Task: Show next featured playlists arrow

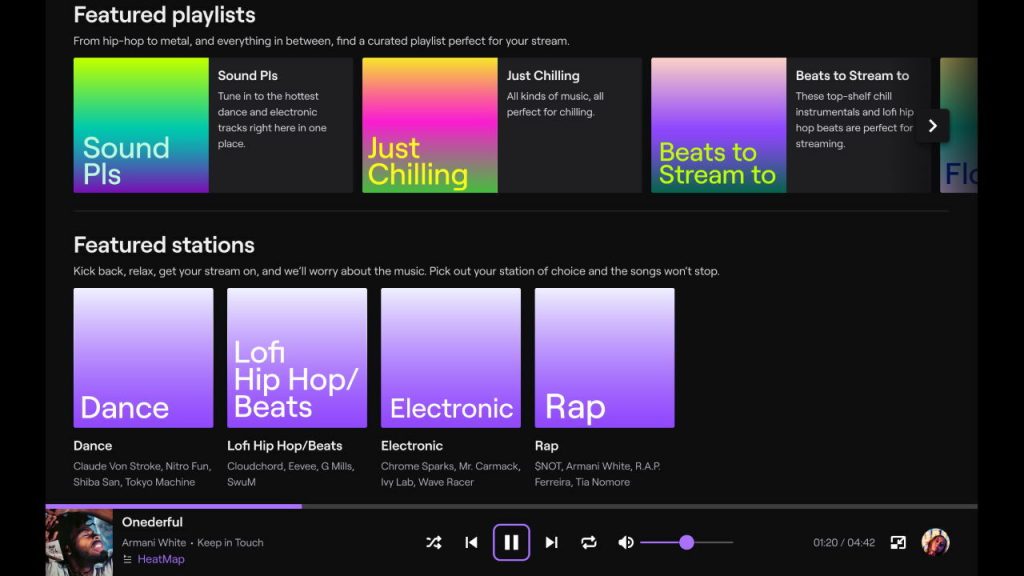Action: (933, 125)
